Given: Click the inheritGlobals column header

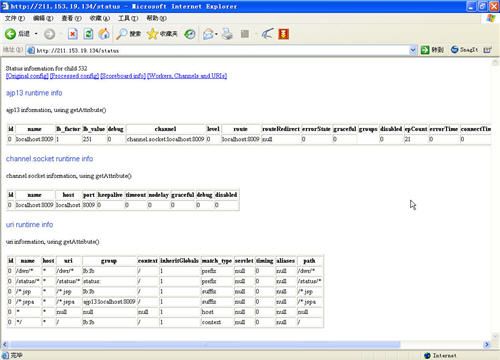Looking at the screenshot, I should tap(179, 260).
